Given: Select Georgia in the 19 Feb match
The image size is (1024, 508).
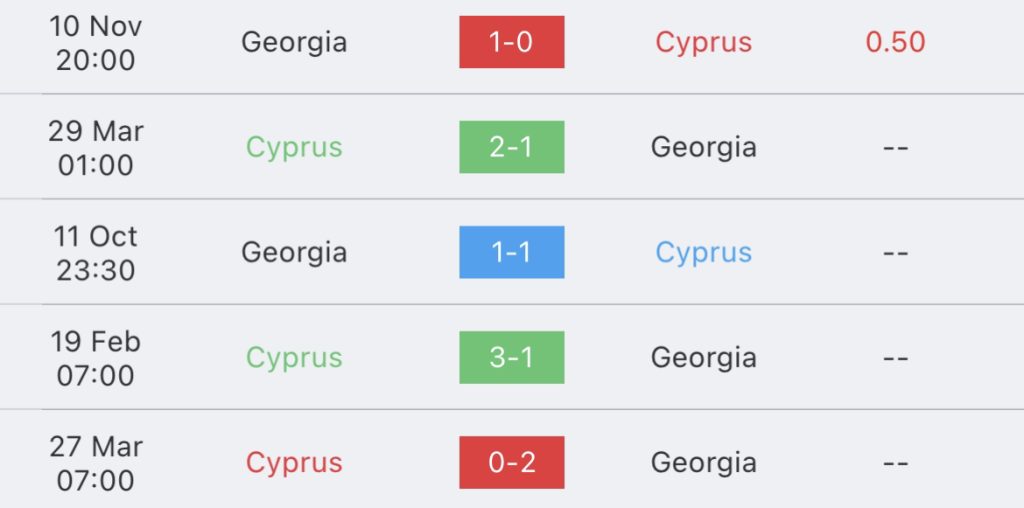Looking at the screenshot, I should pyautogui.click(x=703, y=358).
